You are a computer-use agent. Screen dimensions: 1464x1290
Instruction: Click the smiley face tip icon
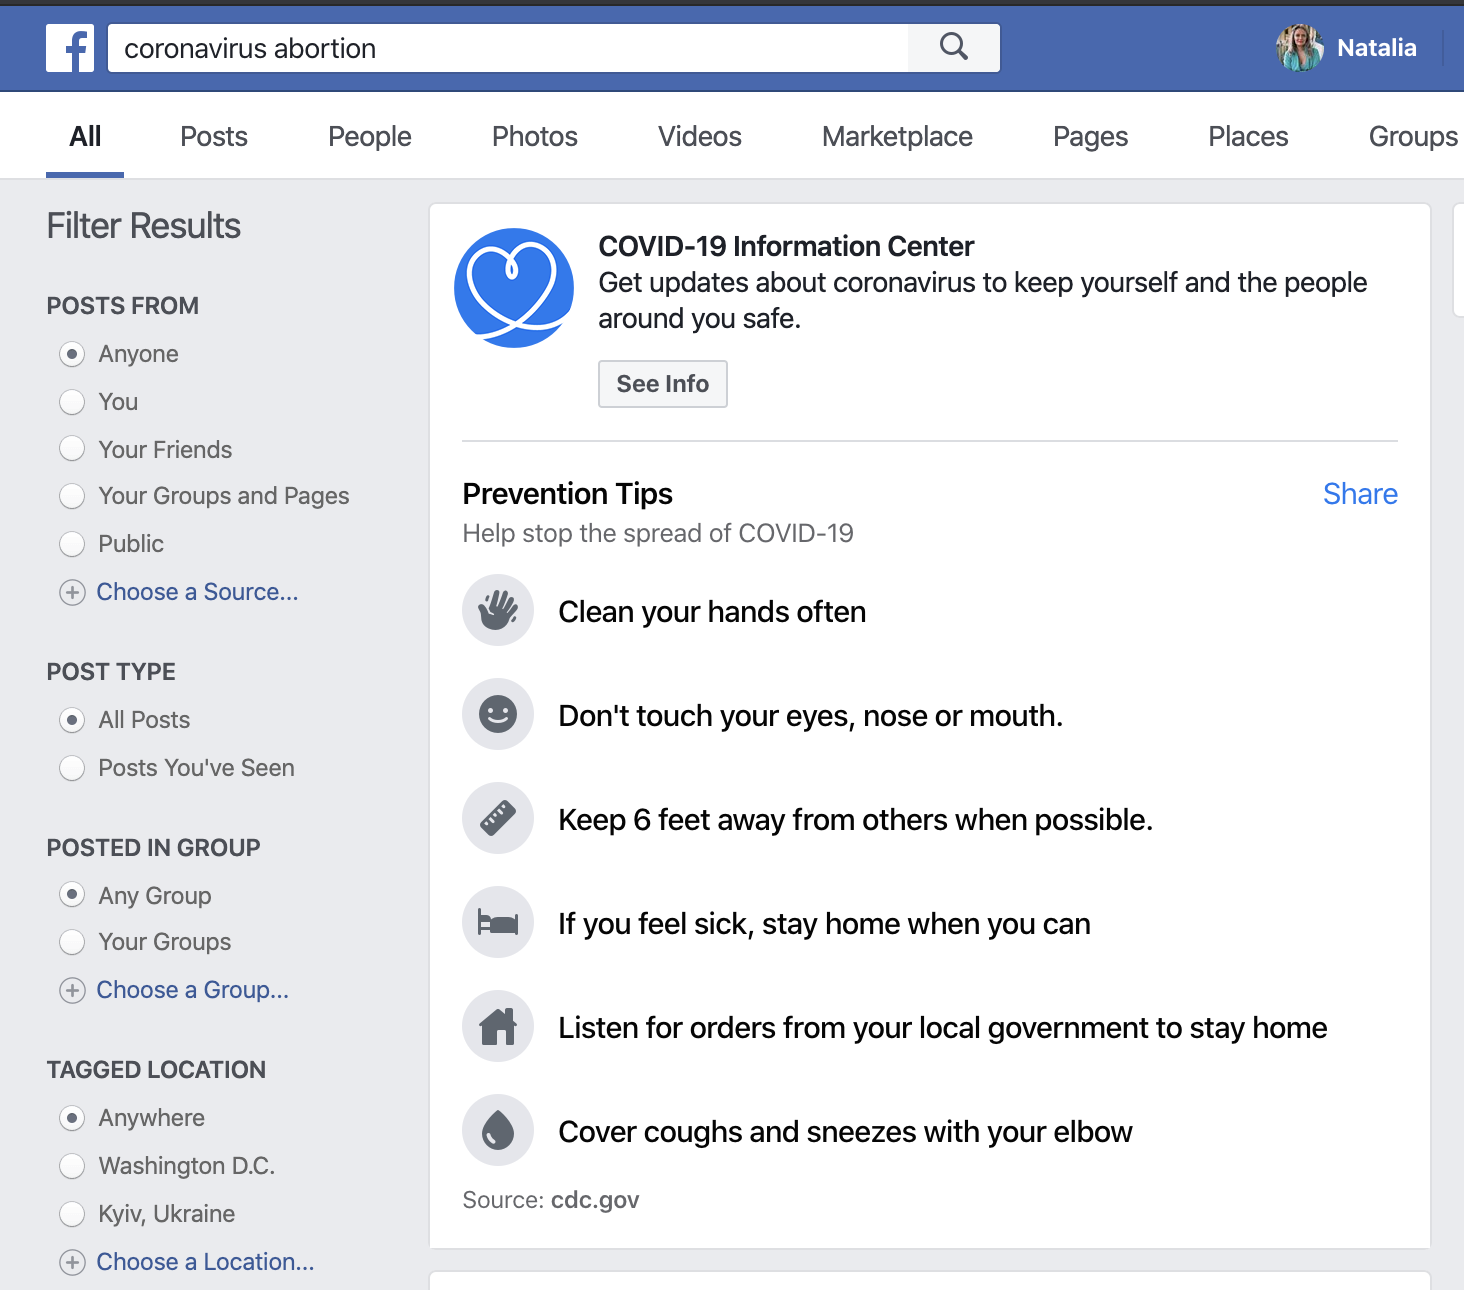498,714
